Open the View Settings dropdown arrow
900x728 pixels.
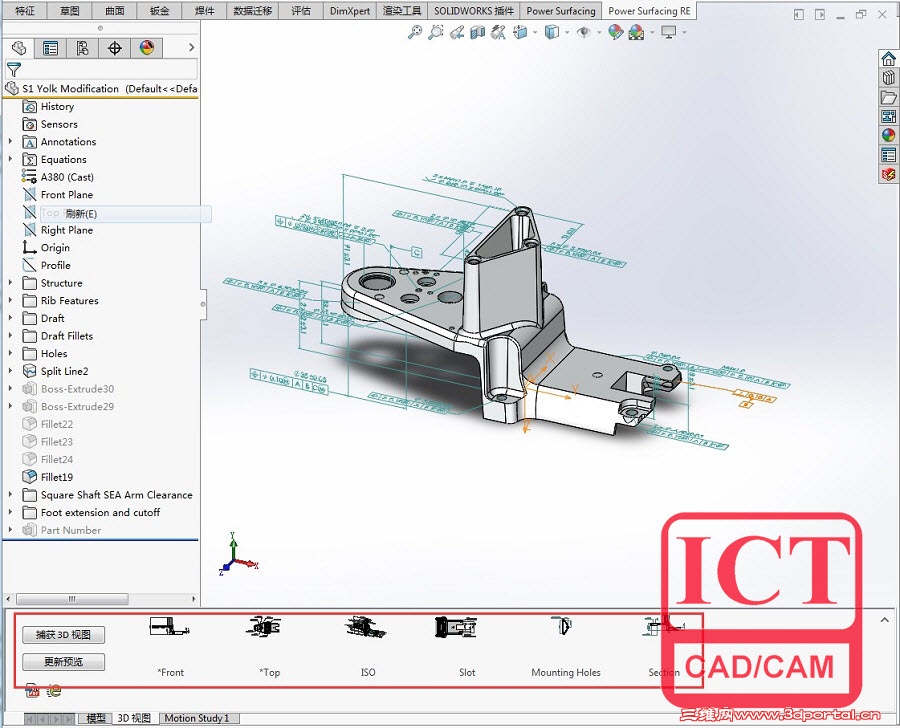[684, 32]
